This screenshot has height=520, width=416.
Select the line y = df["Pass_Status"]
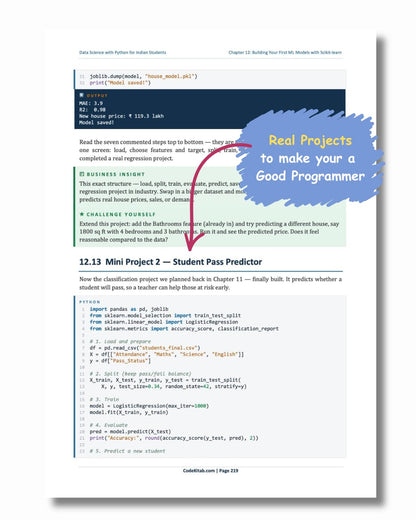click(x=120, y=361)
